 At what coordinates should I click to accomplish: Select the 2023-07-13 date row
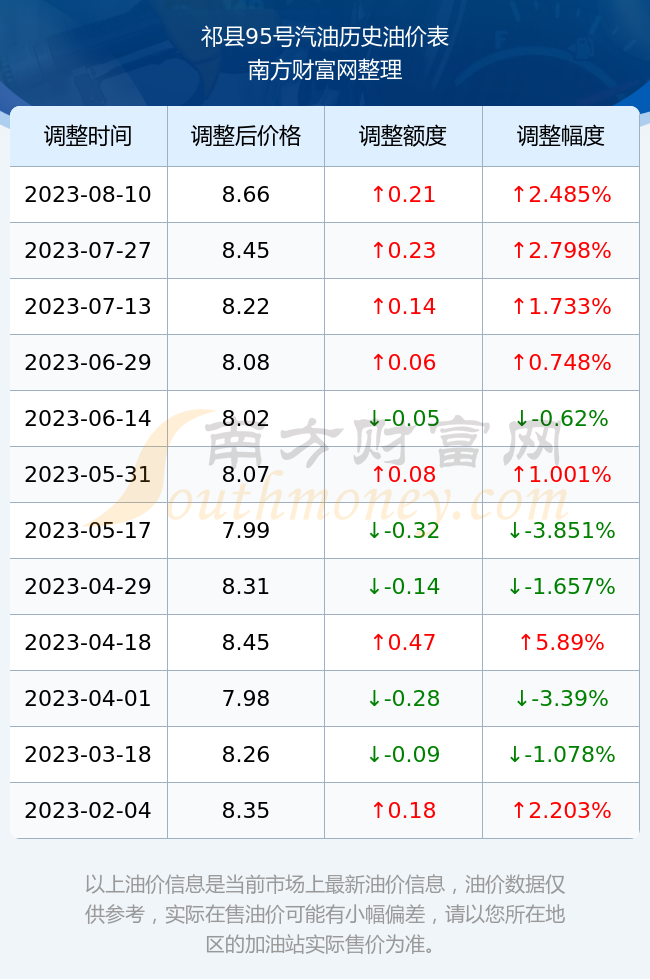point(324,306)
